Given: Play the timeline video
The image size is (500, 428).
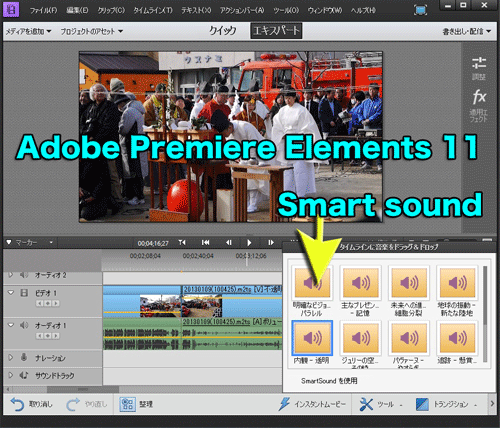Looking at the screenshot, I should (x=249, y=243).
